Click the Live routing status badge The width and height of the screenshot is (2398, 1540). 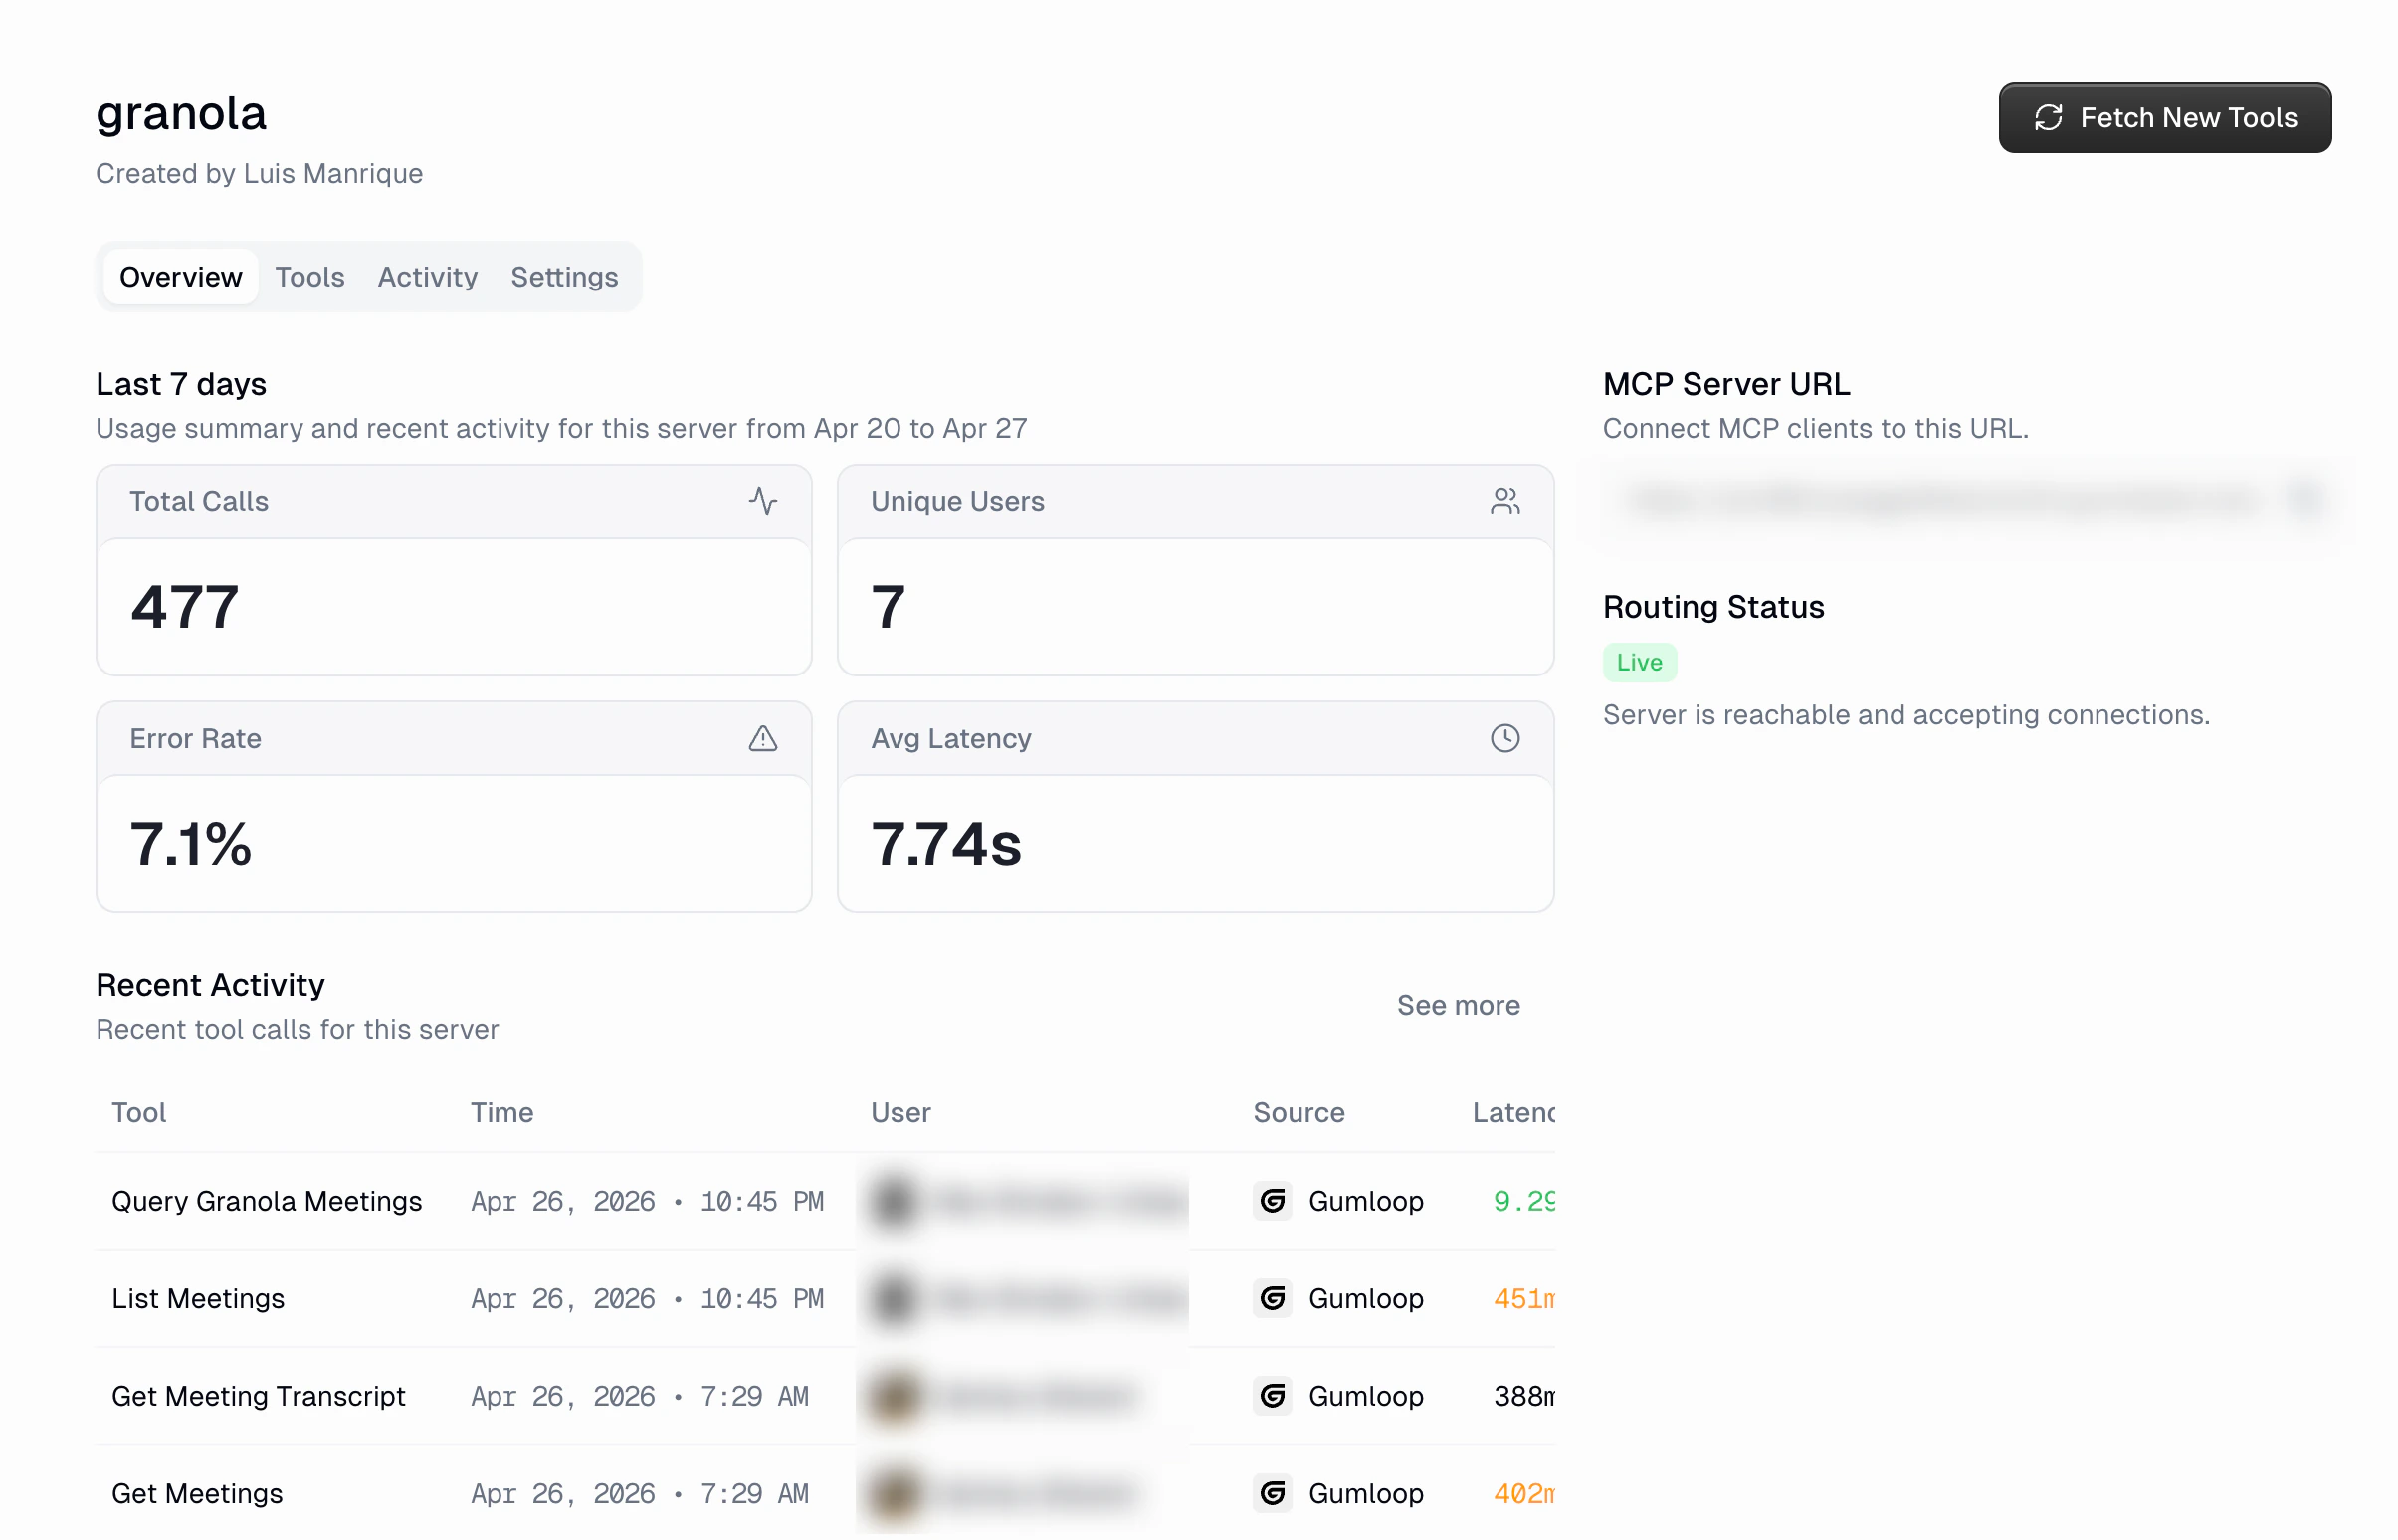pyautogui.click(x=1639, y=661)
